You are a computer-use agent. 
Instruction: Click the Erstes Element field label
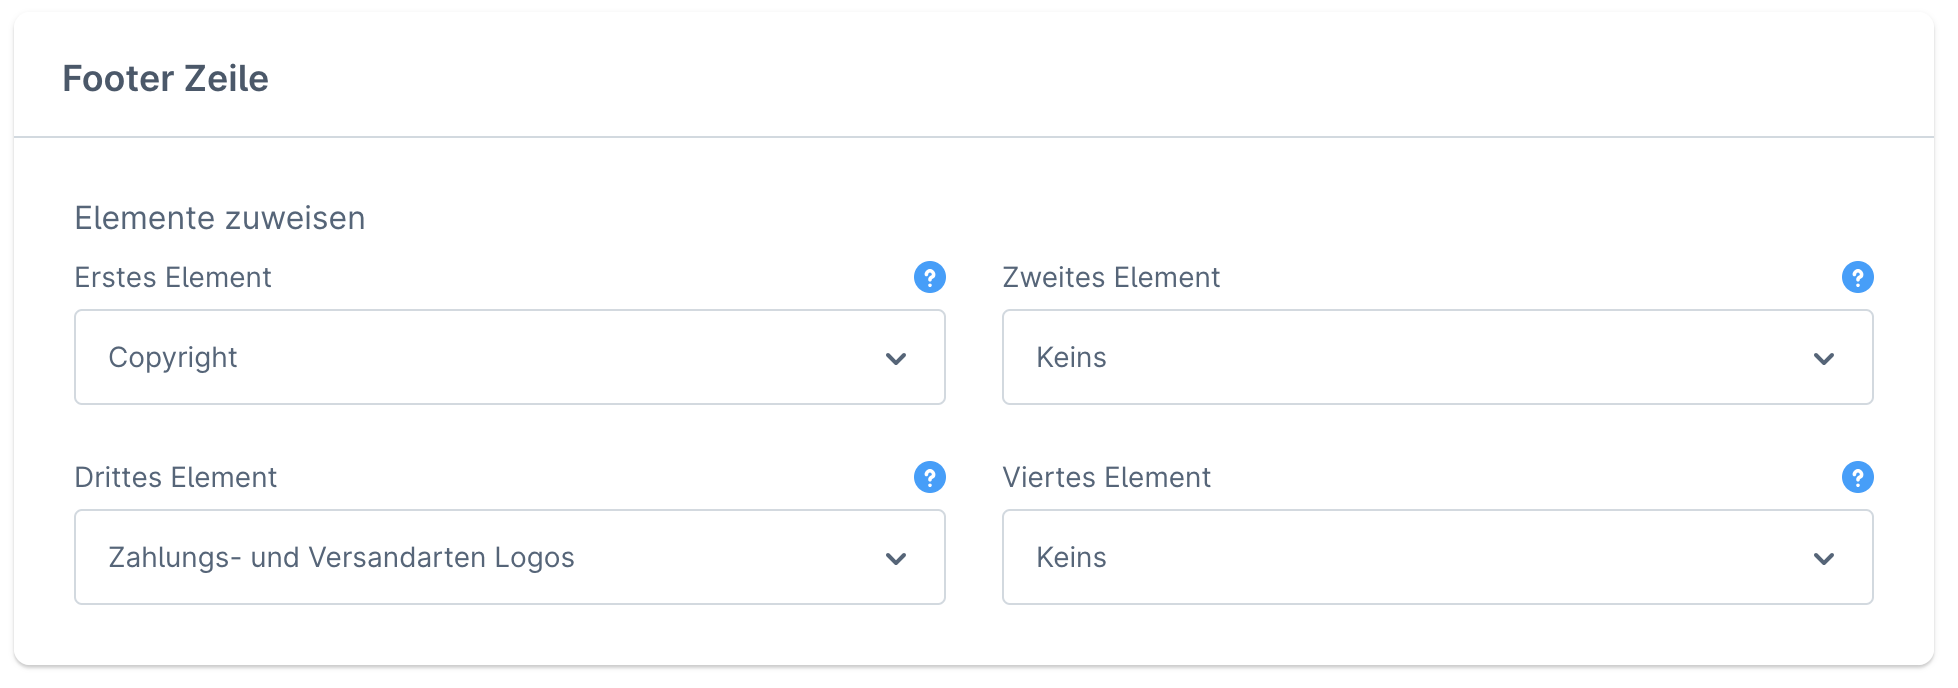pos(173,277)
